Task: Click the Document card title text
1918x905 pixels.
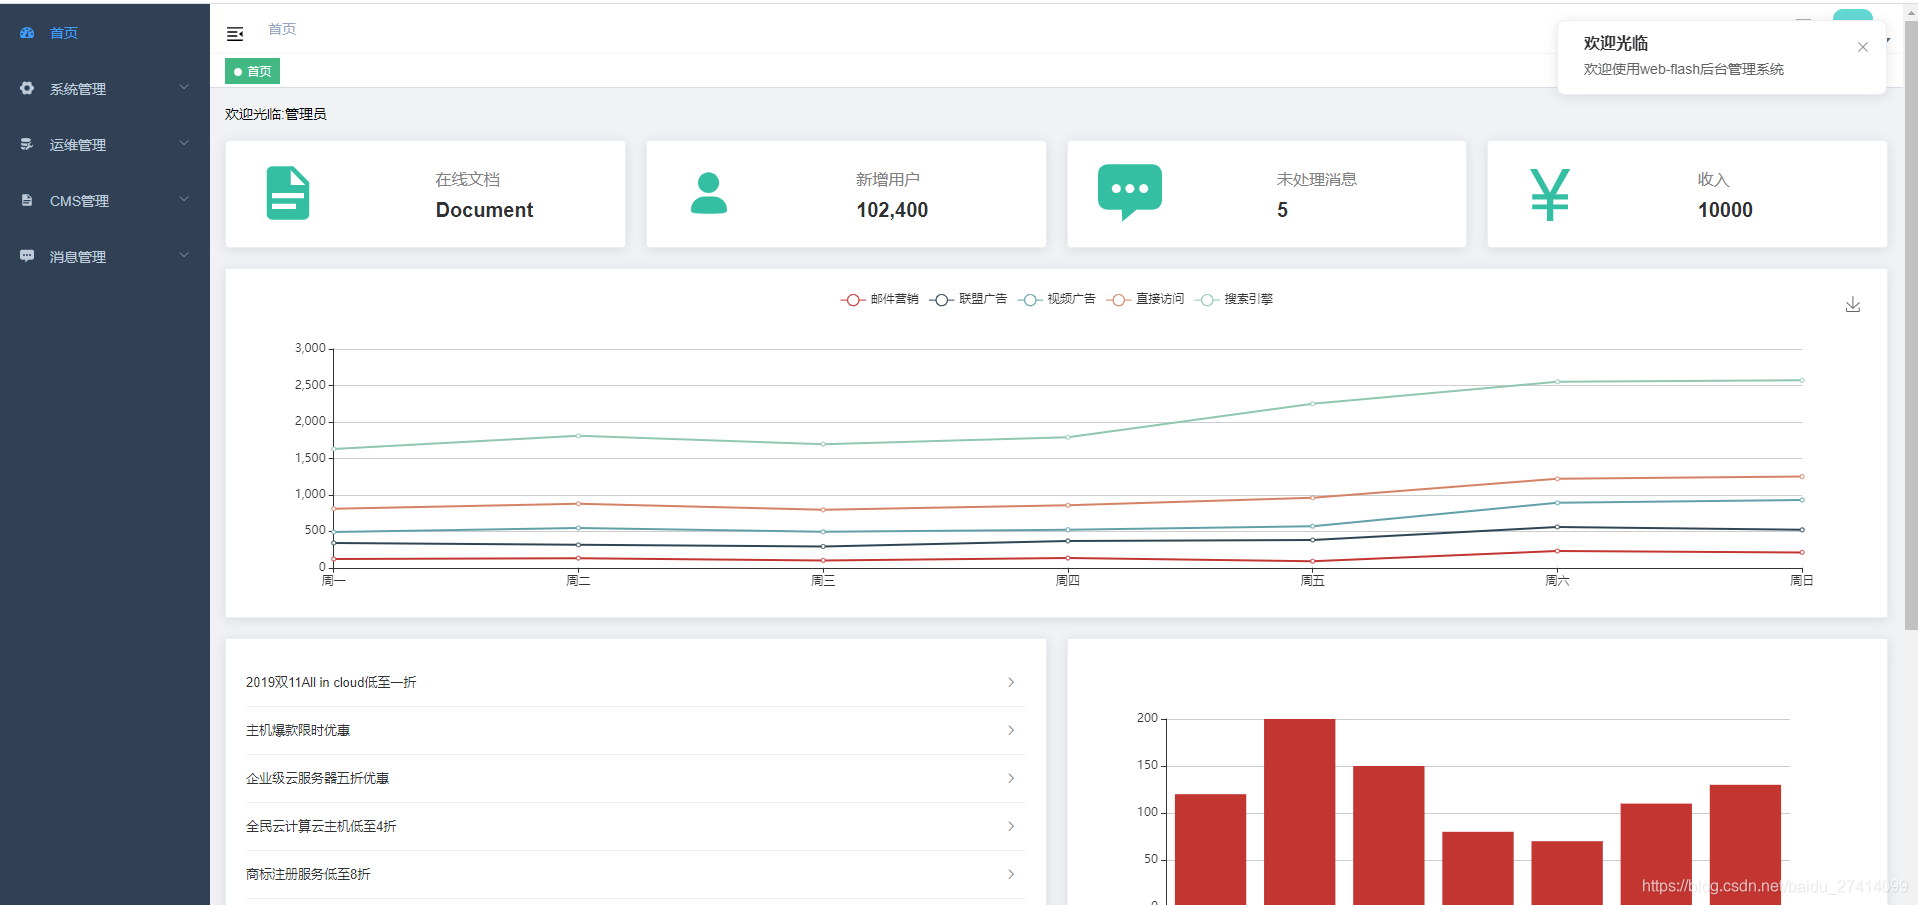Action: click(484, 210)
